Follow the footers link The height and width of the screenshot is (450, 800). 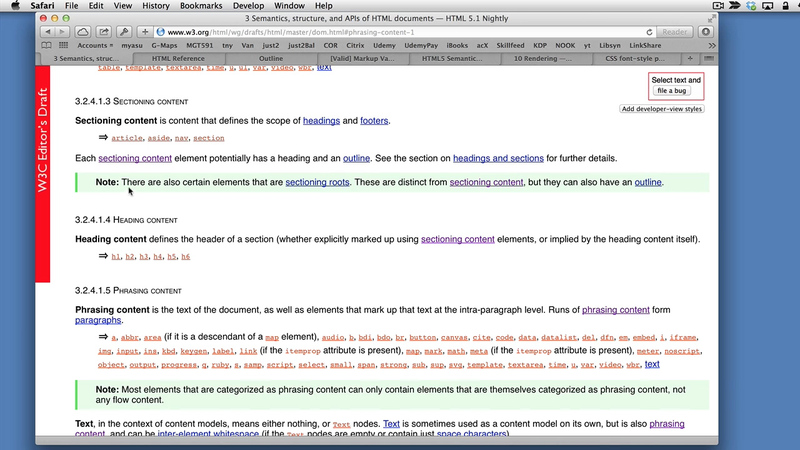[374, 121]
